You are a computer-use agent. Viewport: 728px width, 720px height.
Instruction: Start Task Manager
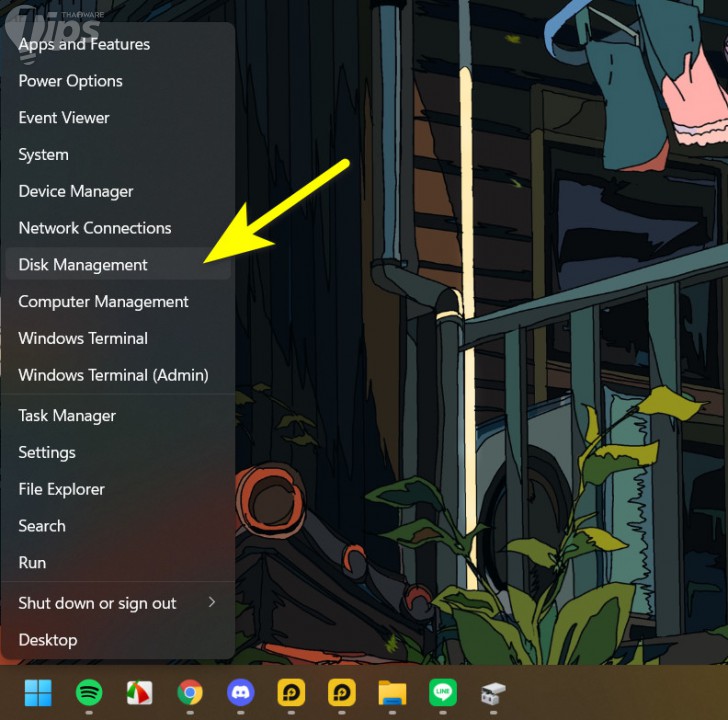[x=118, y=415]
